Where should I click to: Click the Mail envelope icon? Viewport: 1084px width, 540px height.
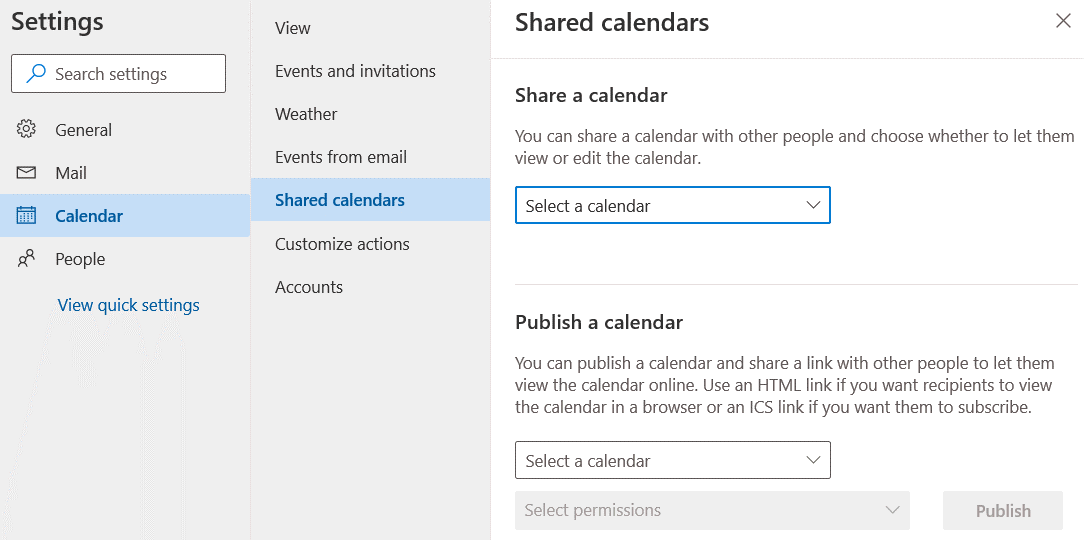coord(26,173)
